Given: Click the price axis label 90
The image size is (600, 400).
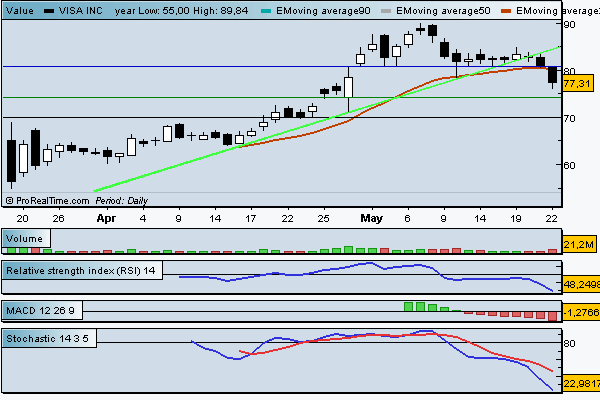Looking at the screenshot, I should coord(569,25).
